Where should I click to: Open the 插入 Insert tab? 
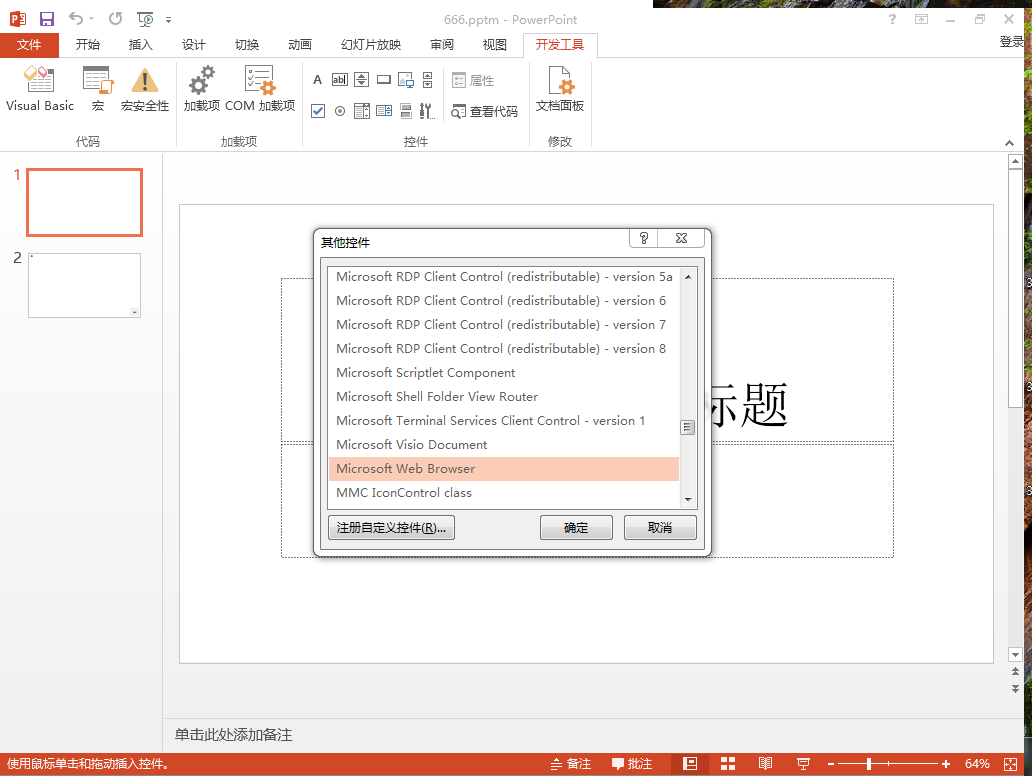point(141,45)
